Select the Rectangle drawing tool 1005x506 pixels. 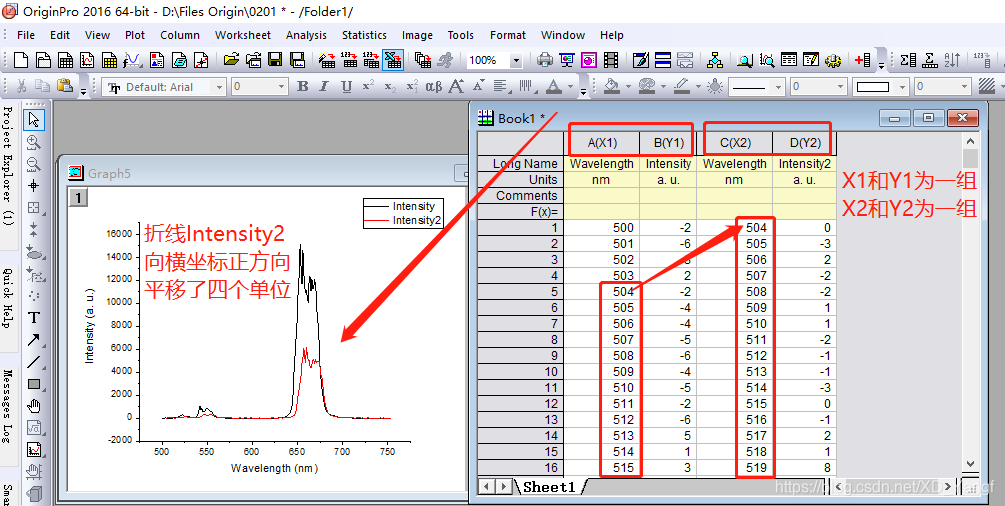[x=34, y=384]
